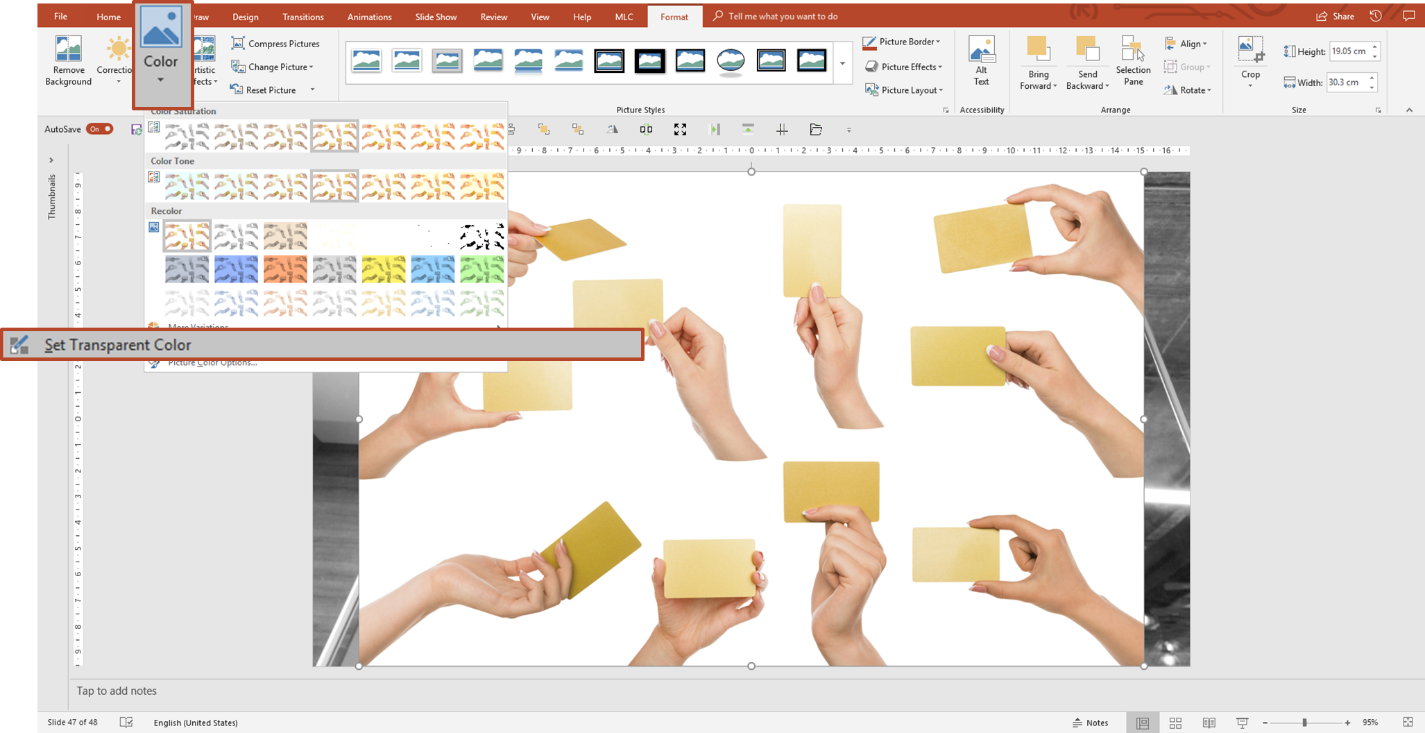This screenshot has width=1425, height=733.
Task: Switch to the Transitions tab
Action: tap(303, 17)
